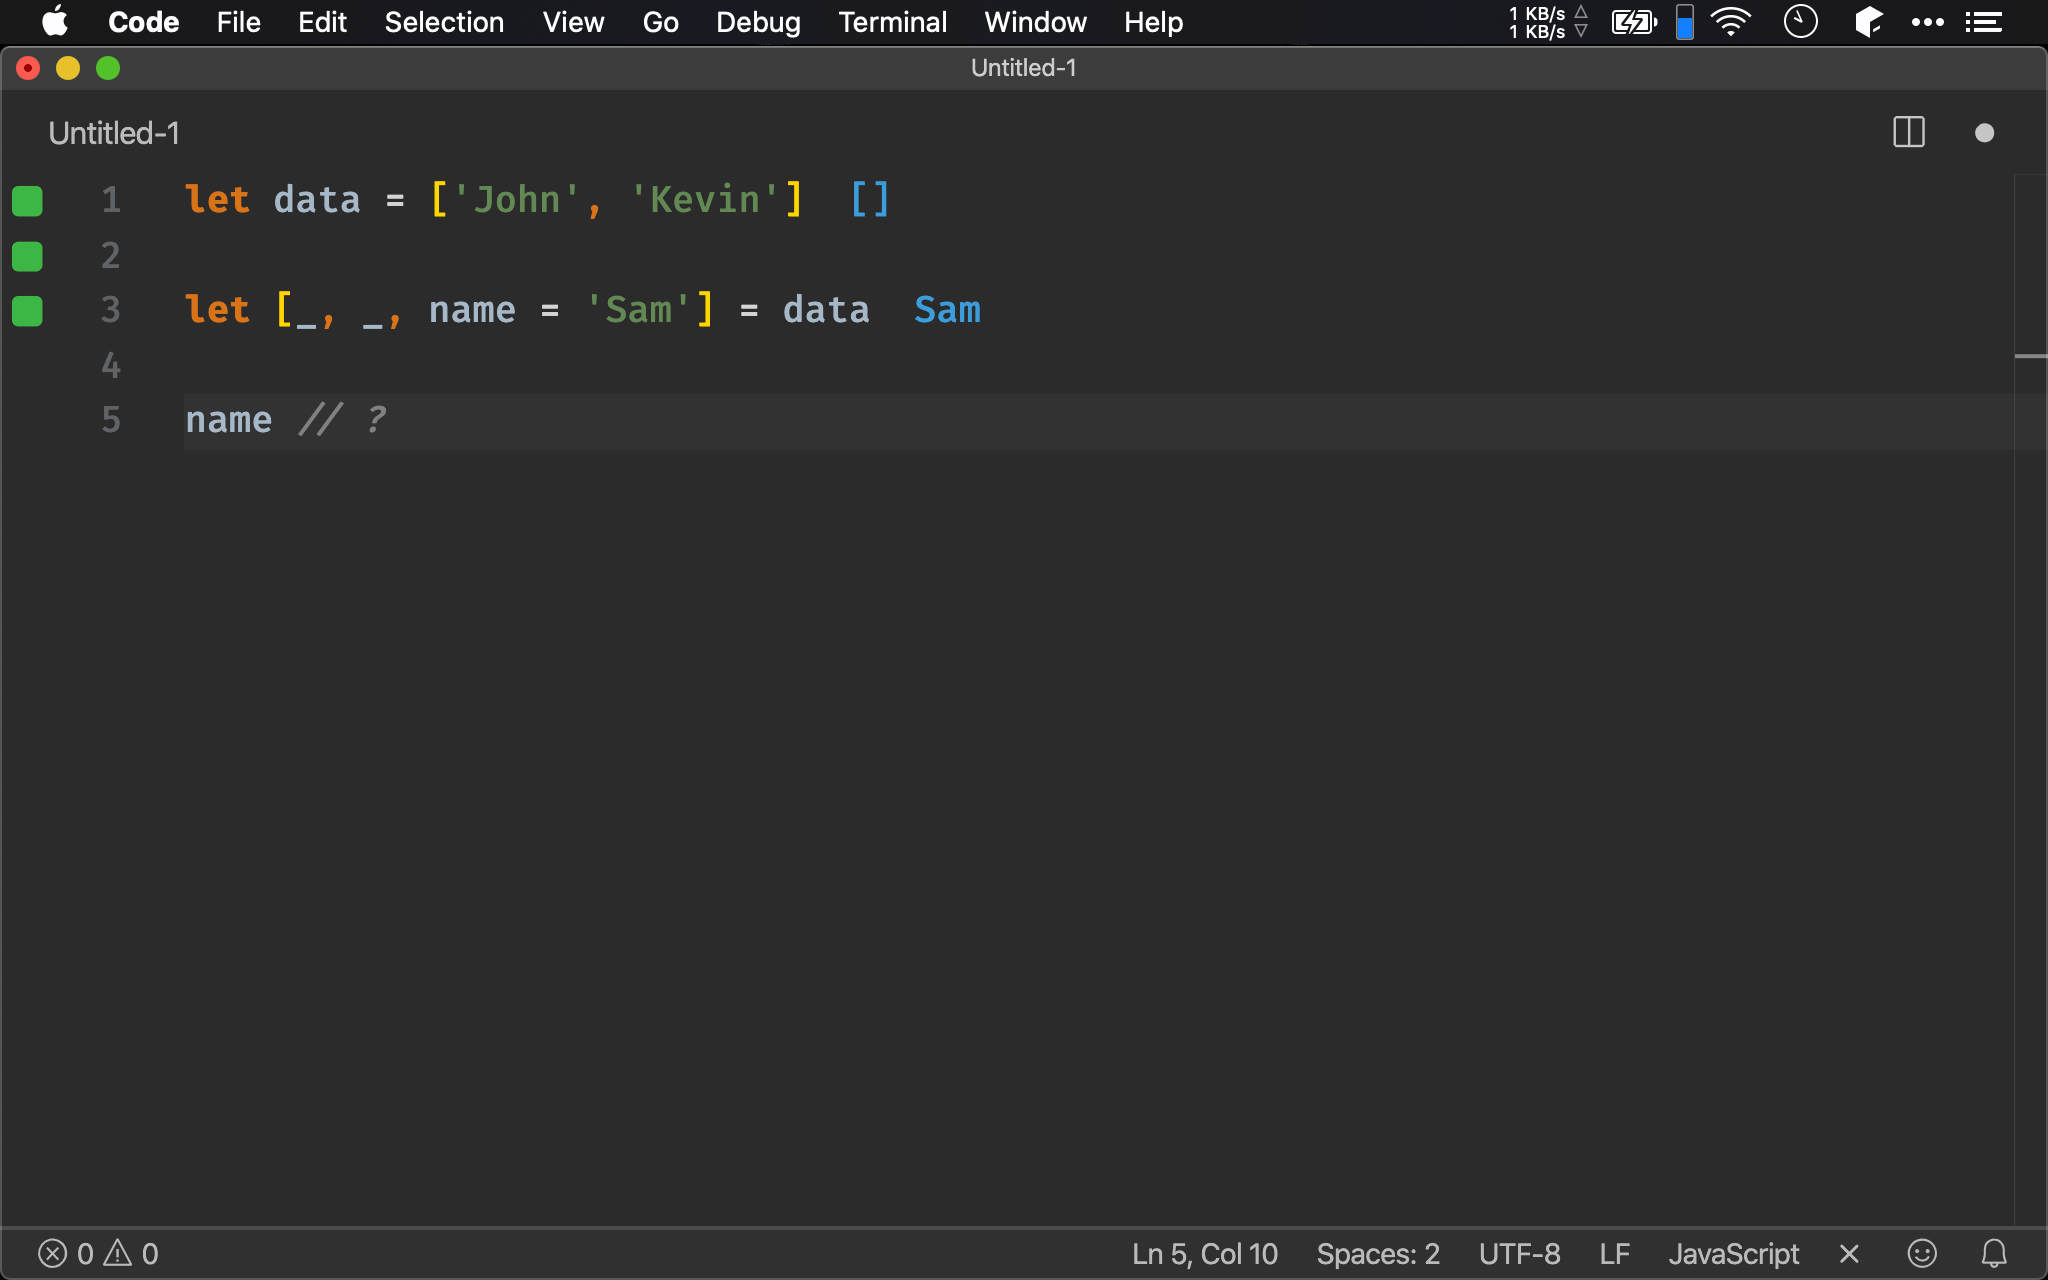Click the errors count icon in status bar

pos(53,1253)
